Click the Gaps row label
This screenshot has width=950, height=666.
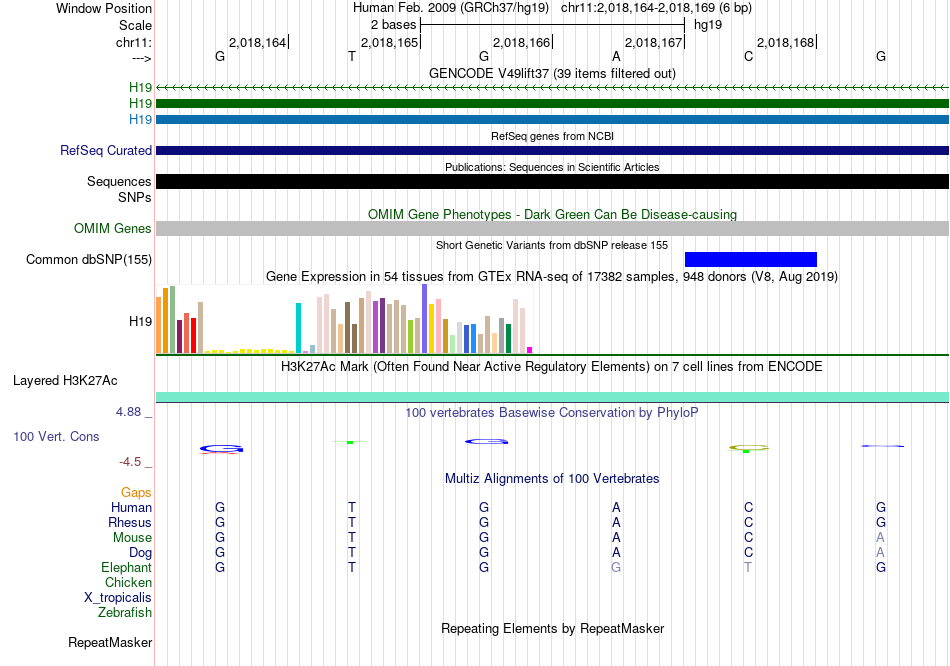click(x=136, y=493)
